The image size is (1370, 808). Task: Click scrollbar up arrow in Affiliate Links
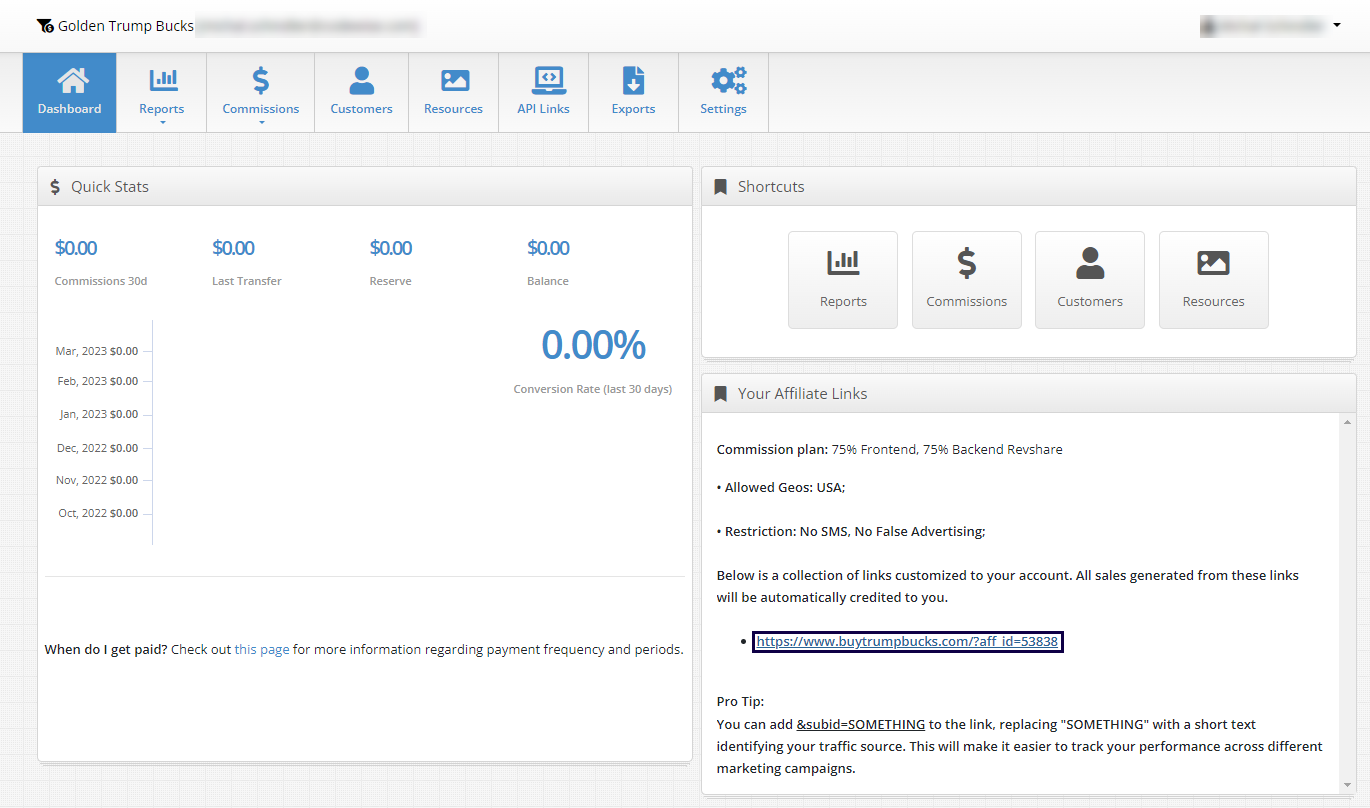[x=1347, y=423]
